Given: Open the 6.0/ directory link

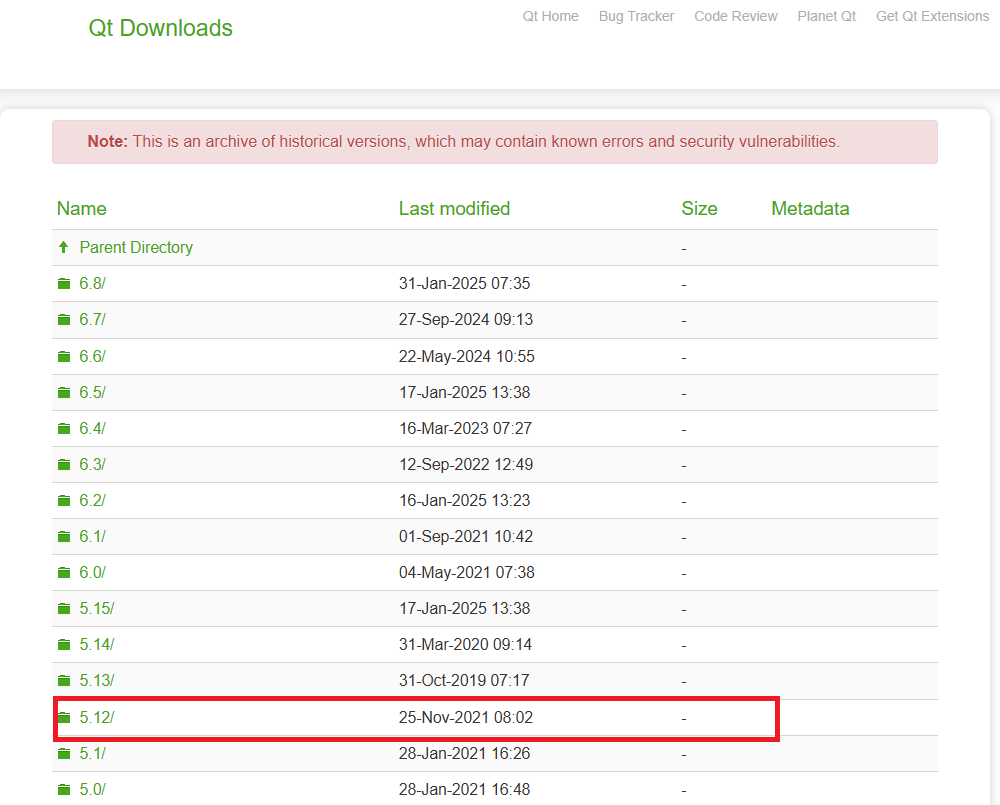Looking at the screenshot, I should click(x=92, y=572).
